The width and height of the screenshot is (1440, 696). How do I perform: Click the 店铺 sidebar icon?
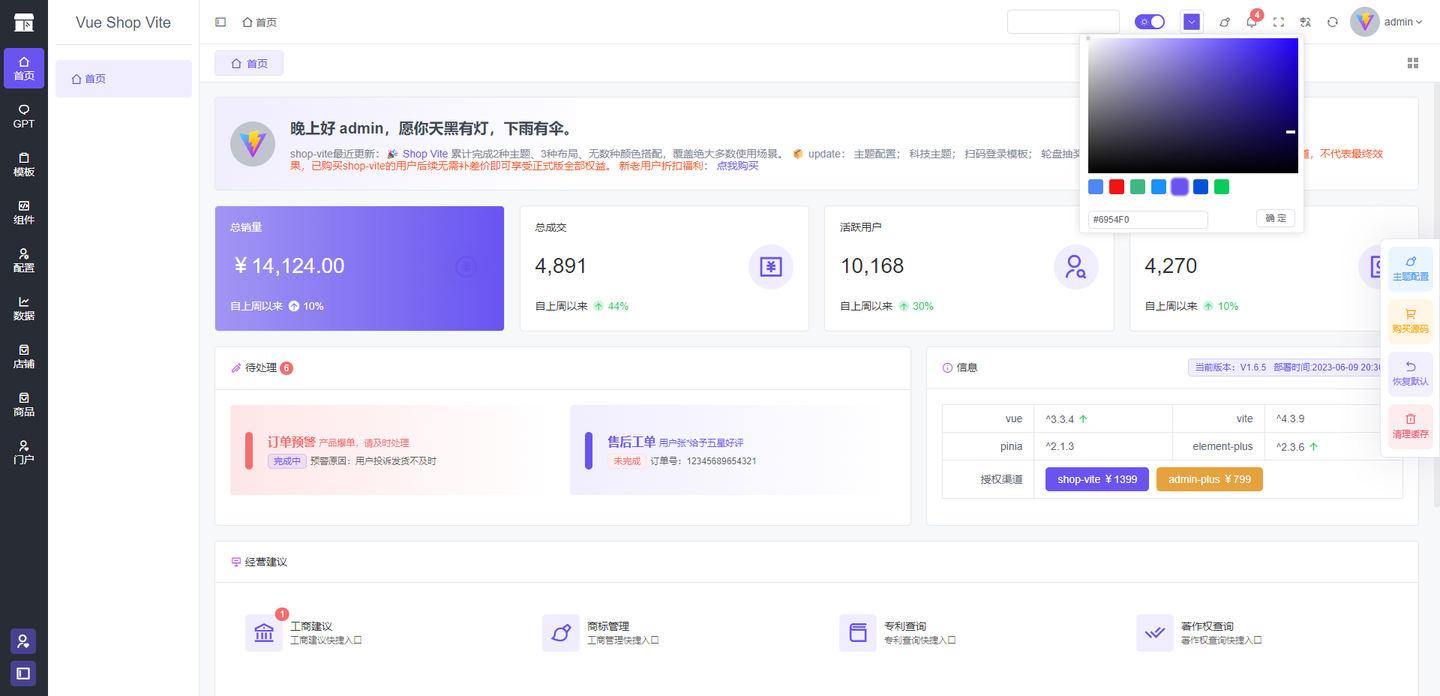(x=23, y=356)
